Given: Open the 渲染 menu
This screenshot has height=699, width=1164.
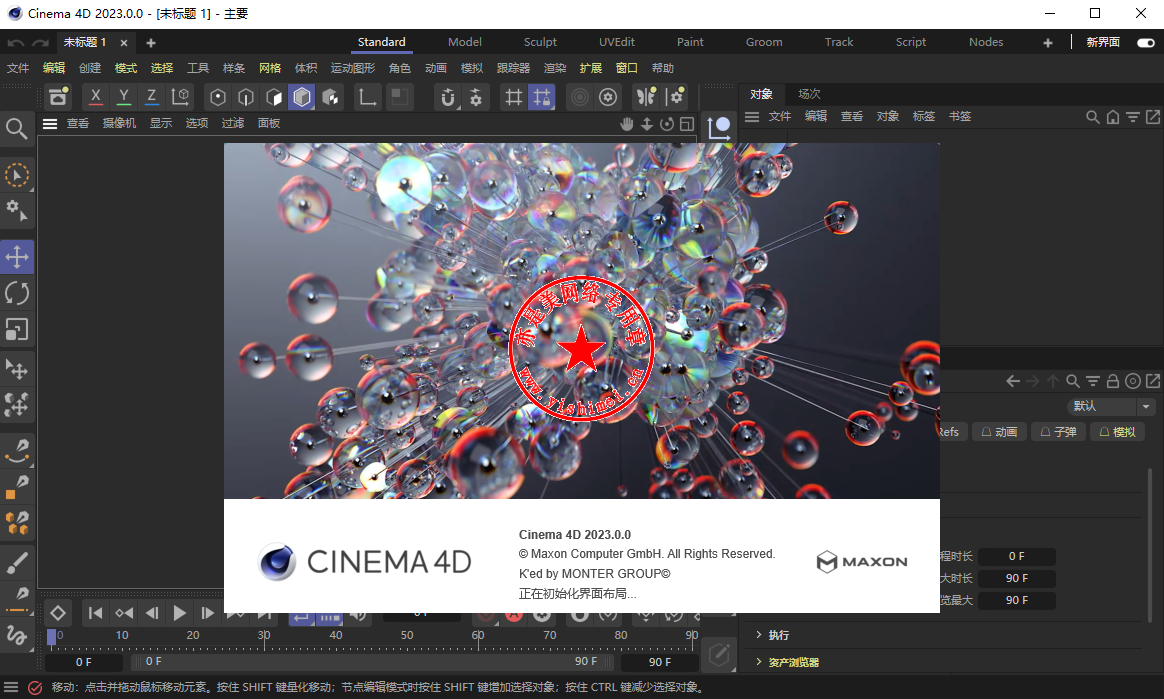Looking at the screenshot, I should coord(555,68).
